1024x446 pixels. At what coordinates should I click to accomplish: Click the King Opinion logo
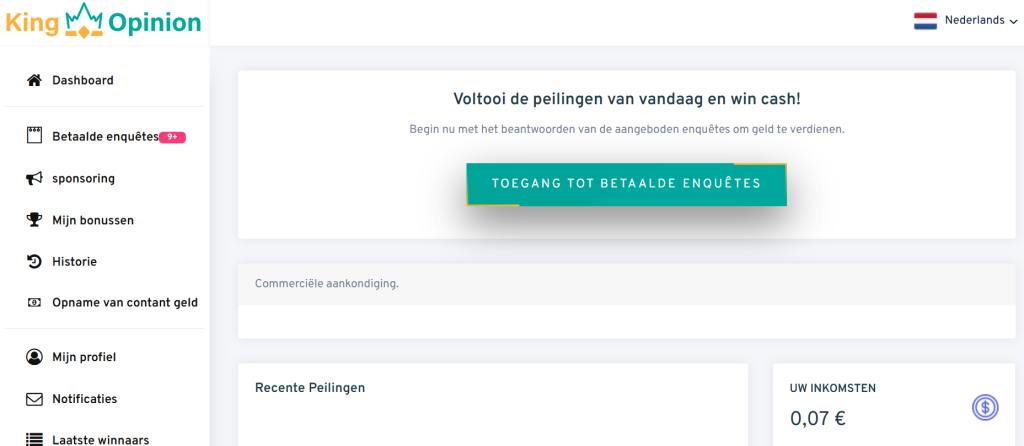(104, 21)
